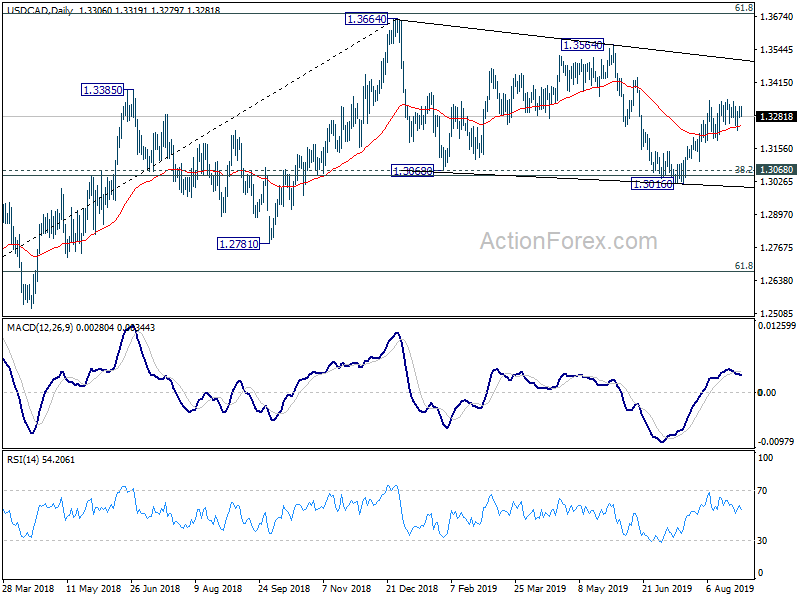Click the 21 Dec 2018 date marker
This screenshot has width=800, height=600.
(412, 589)
